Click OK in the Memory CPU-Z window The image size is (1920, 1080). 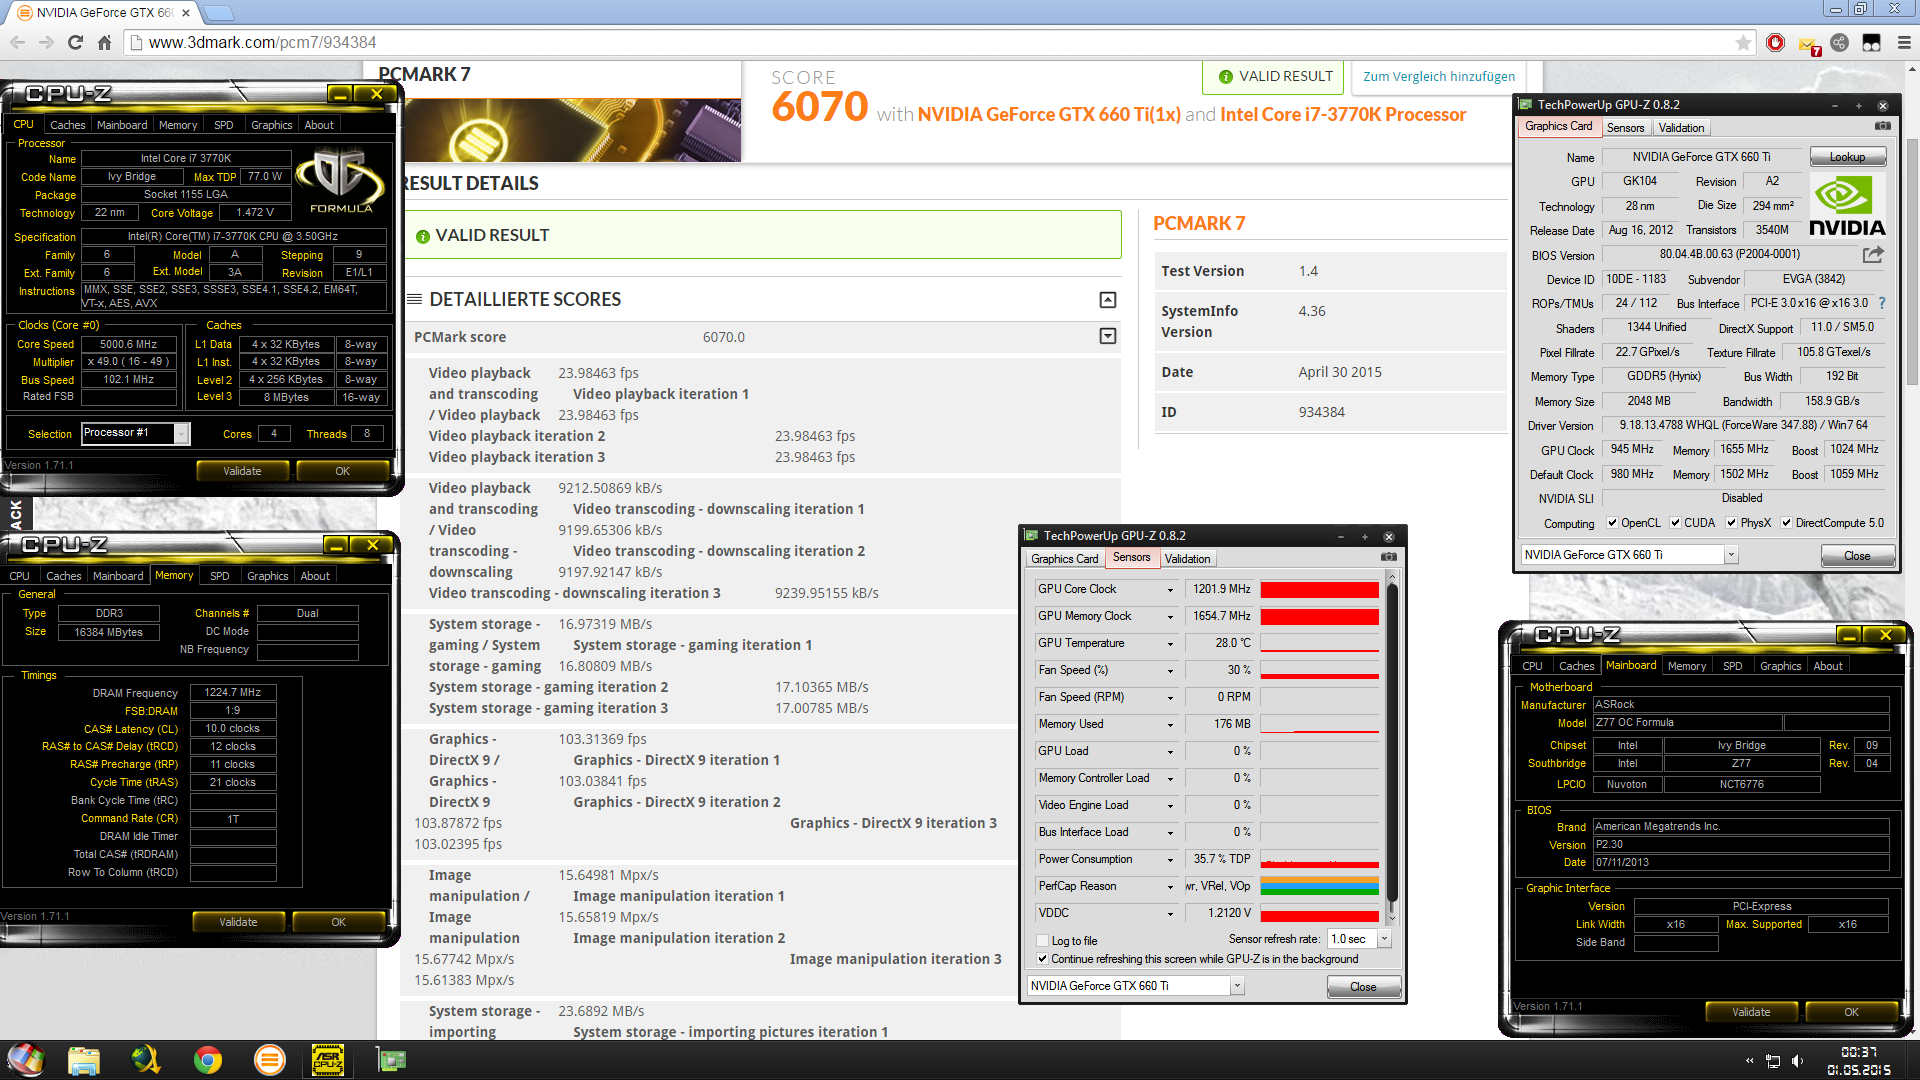338,922
